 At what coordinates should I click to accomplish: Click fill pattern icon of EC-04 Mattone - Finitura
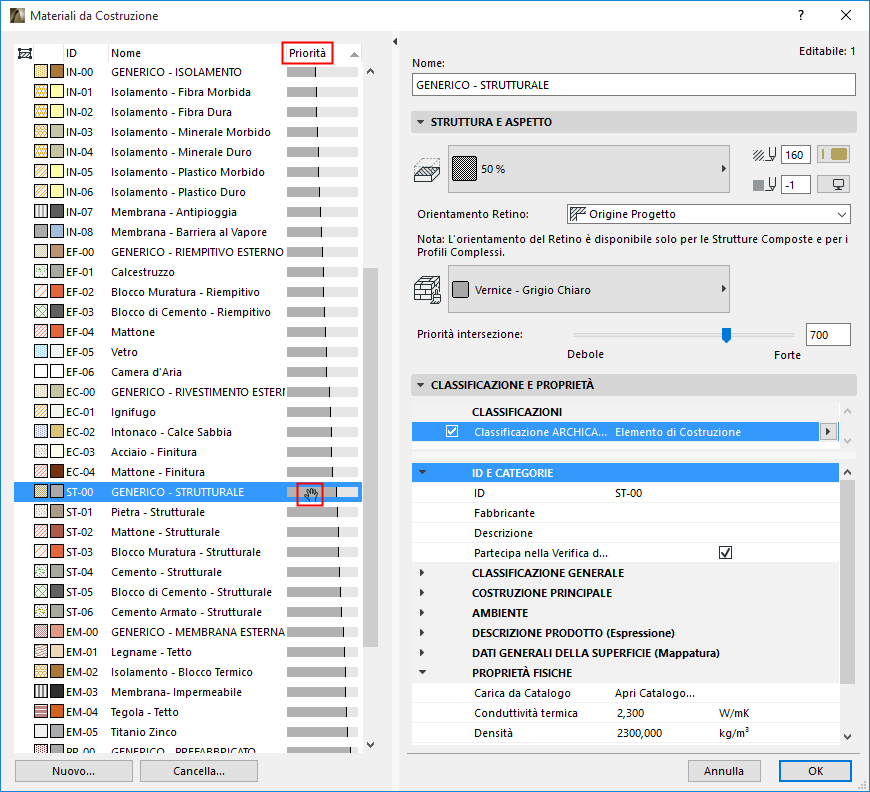tap(41, 471)
